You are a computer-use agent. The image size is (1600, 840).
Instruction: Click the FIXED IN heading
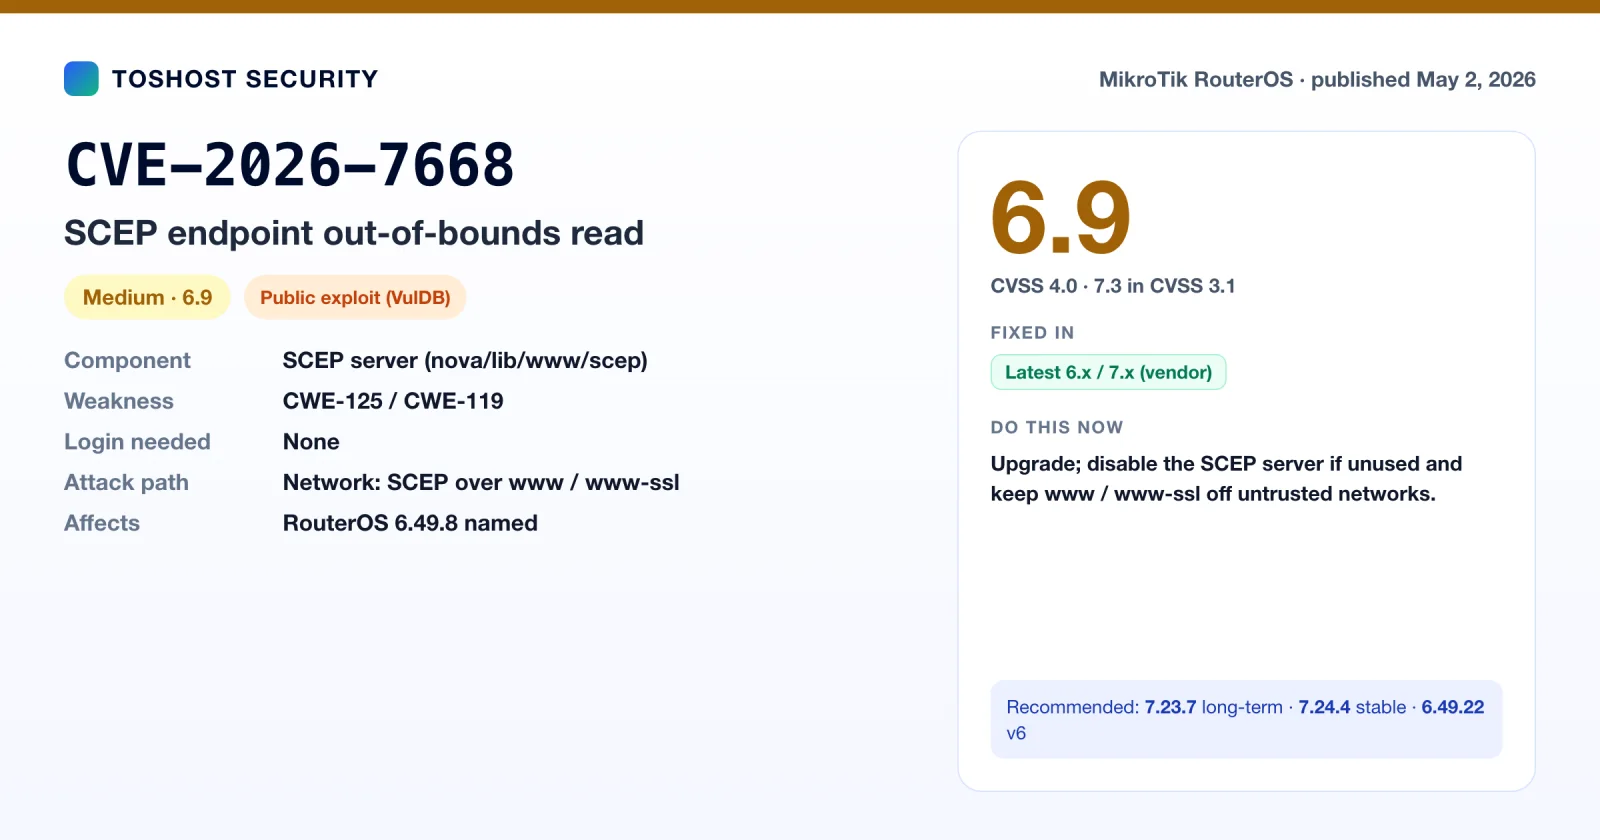[x=1032, y=333]
